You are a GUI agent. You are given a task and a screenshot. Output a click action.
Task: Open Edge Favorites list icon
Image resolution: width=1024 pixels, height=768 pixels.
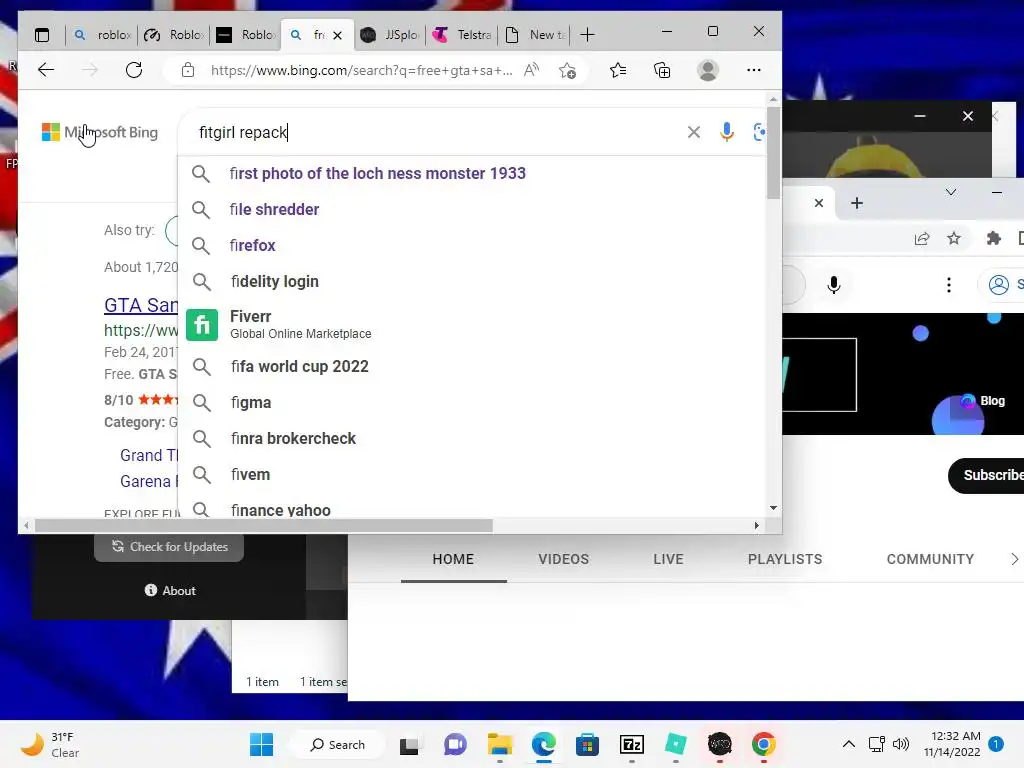click(618, 70)
